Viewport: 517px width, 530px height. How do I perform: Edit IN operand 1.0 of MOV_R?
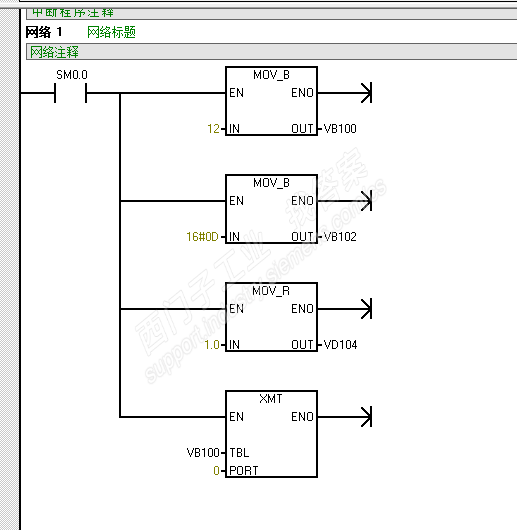[x=212, y=345]
